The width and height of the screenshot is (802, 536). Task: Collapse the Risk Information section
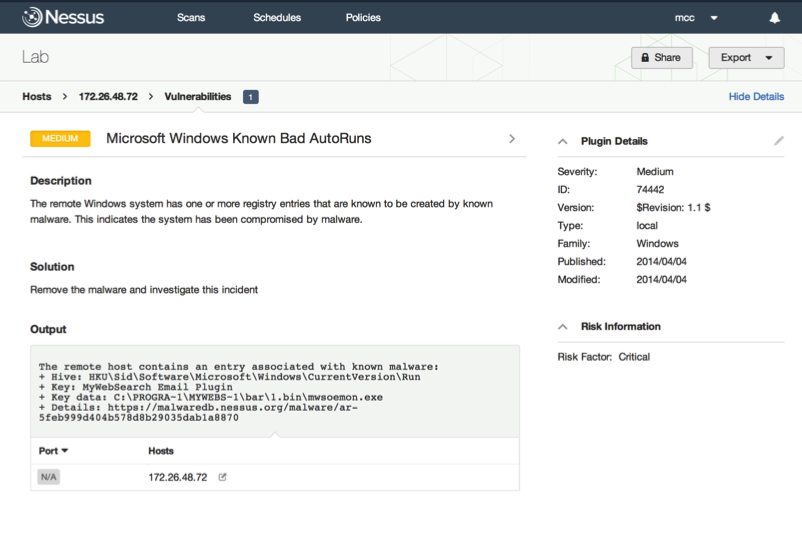coord(563,326)
